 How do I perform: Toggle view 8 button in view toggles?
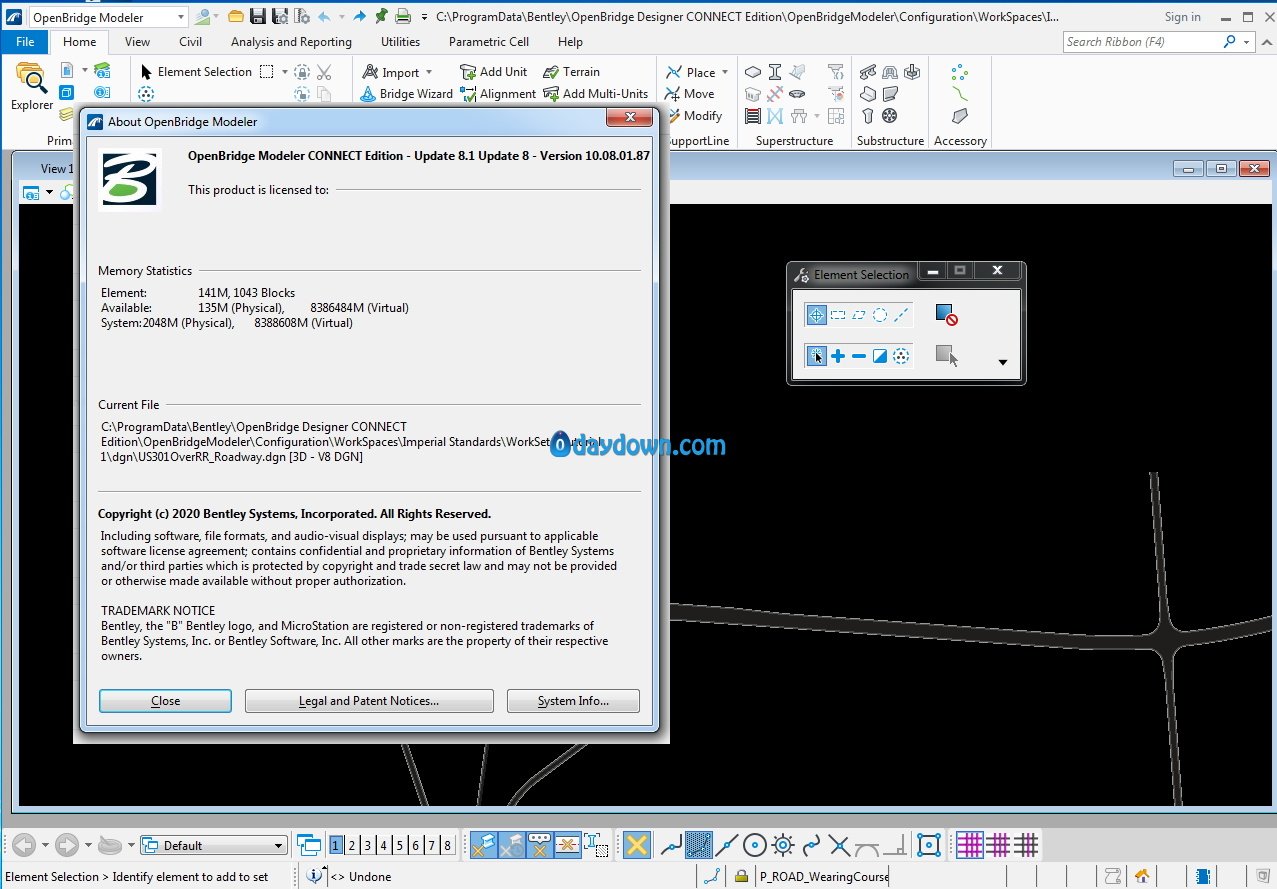tap(448, 845)
